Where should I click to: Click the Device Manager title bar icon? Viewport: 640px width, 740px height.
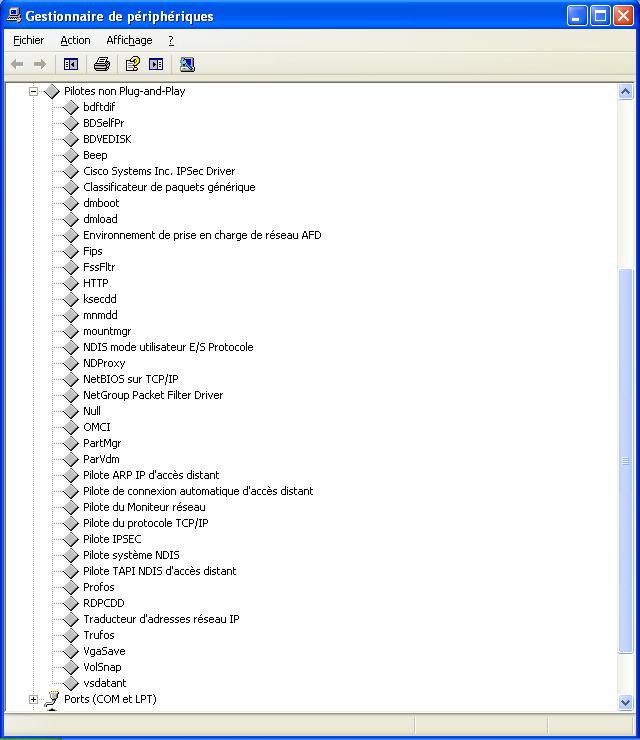click(14, 16)
